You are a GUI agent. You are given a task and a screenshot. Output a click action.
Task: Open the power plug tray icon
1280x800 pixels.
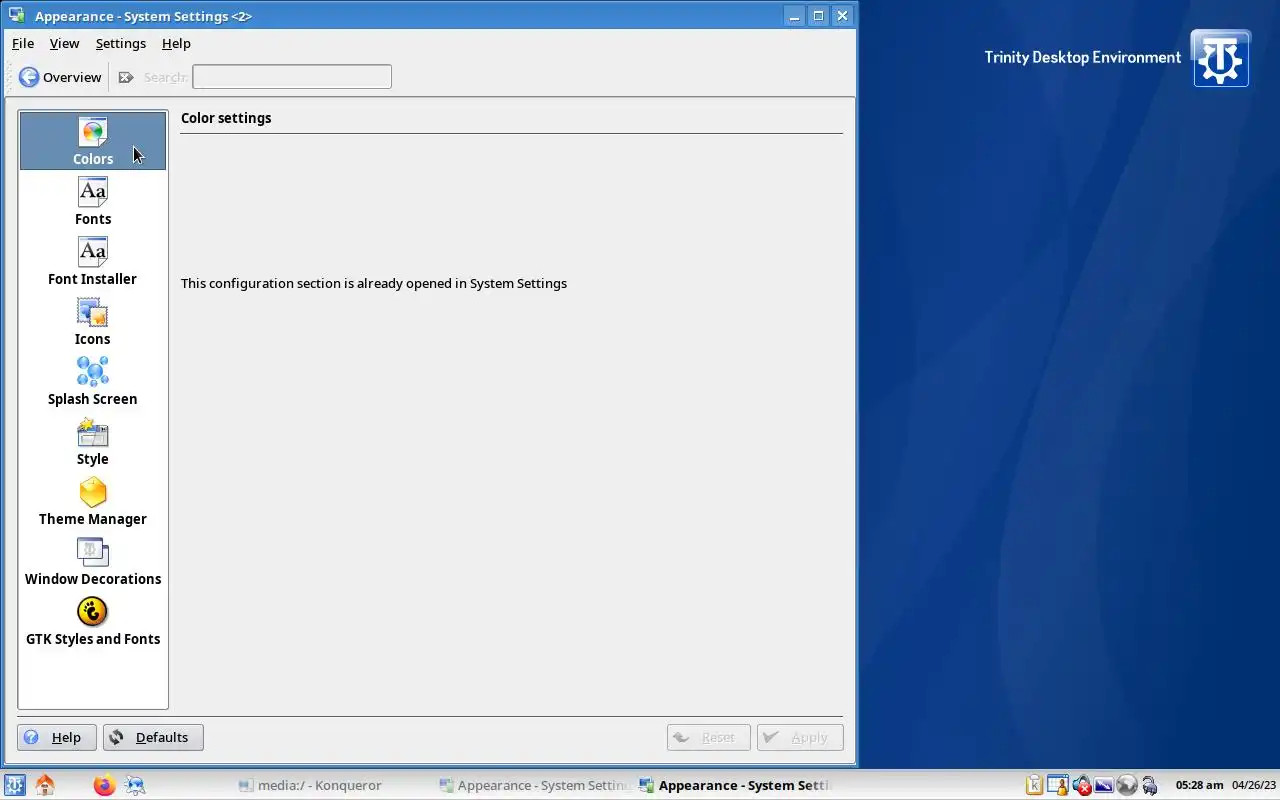coord(1150,785)
